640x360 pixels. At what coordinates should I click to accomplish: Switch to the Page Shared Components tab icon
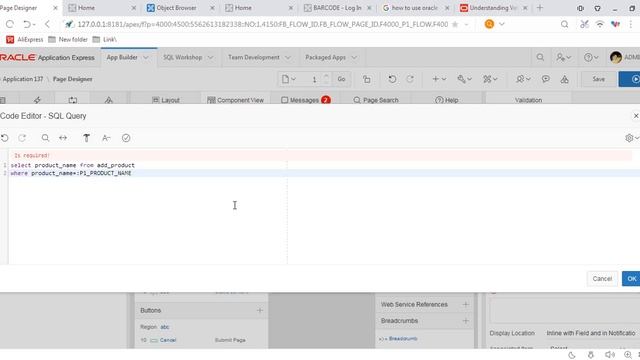click(109, 100)
